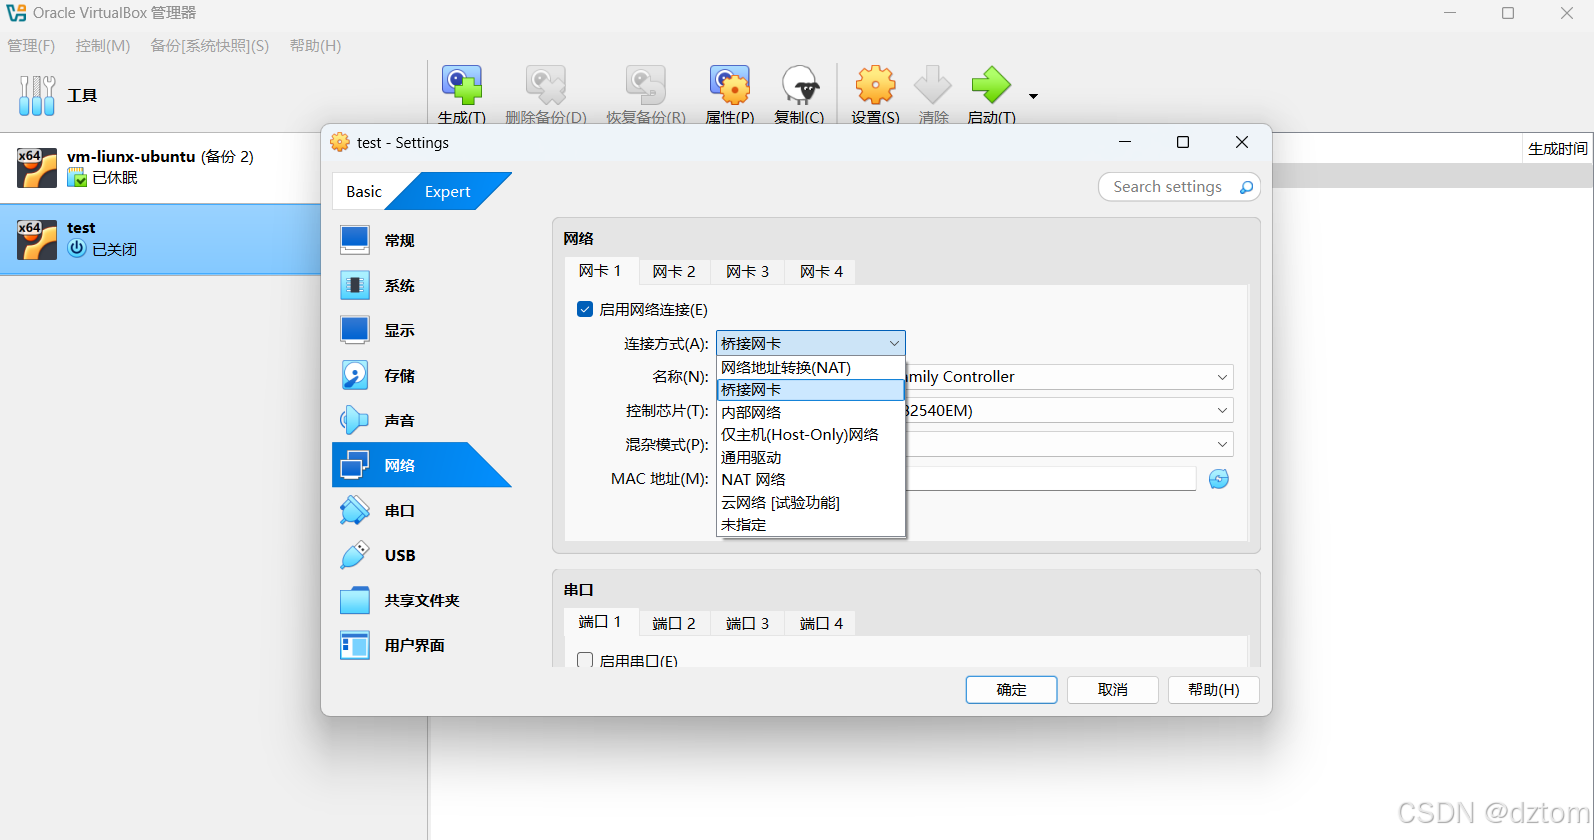Click the Take snapshot (生成) toolbar icon
Viewport: 1594px width, 840px height.
click(462, 85)
